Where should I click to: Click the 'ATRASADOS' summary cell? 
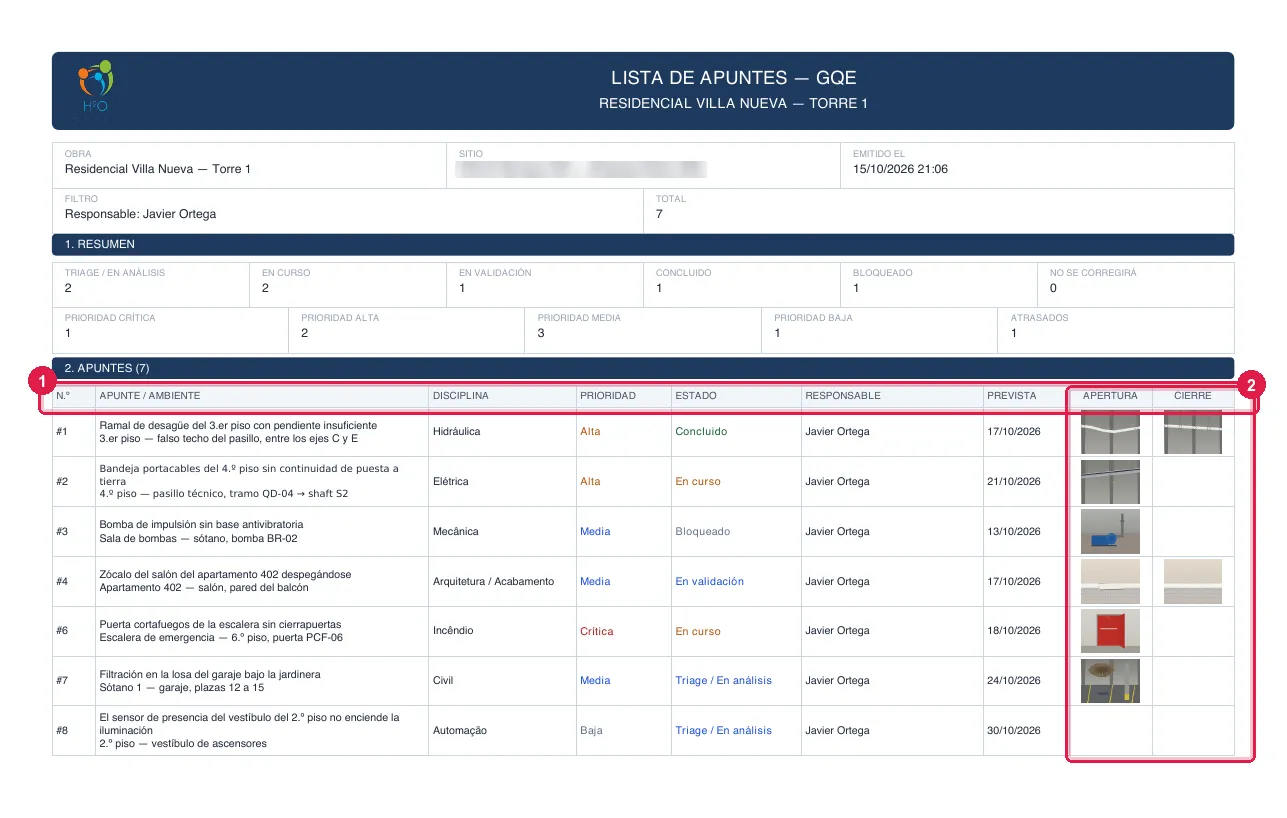1116,330
